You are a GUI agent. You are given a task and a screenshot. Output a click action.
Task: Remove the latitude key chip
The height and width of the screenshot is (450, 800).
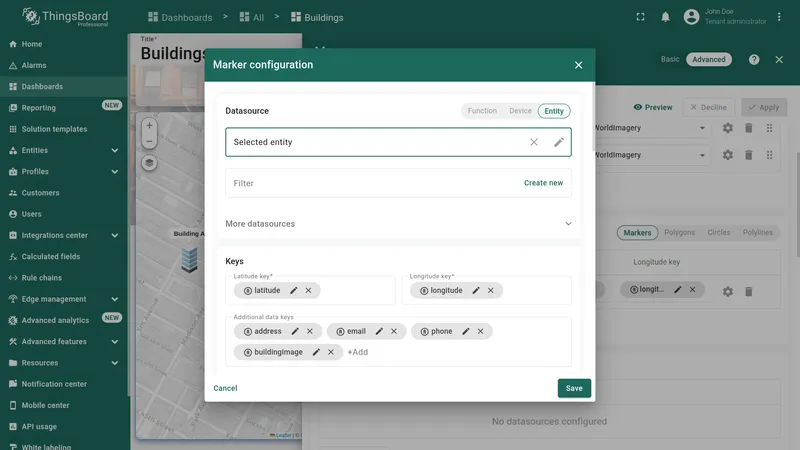(x=308, y=290)
